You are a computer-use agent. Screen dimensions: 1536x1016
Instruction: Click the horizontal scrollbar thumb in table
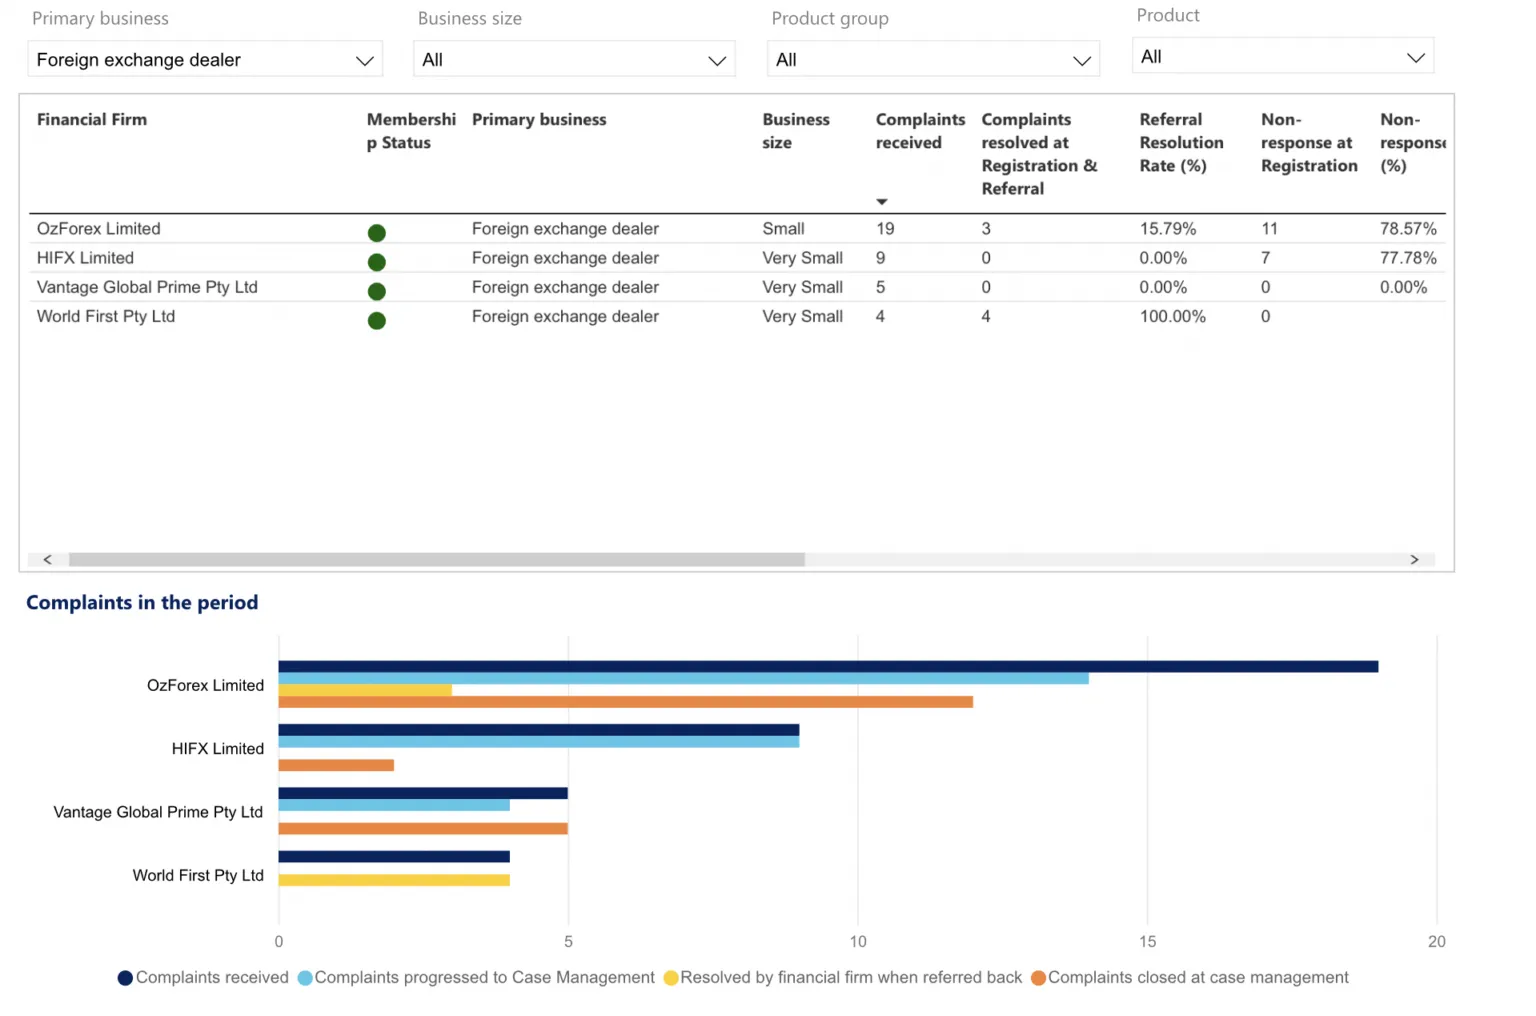(x=437, y=560)
